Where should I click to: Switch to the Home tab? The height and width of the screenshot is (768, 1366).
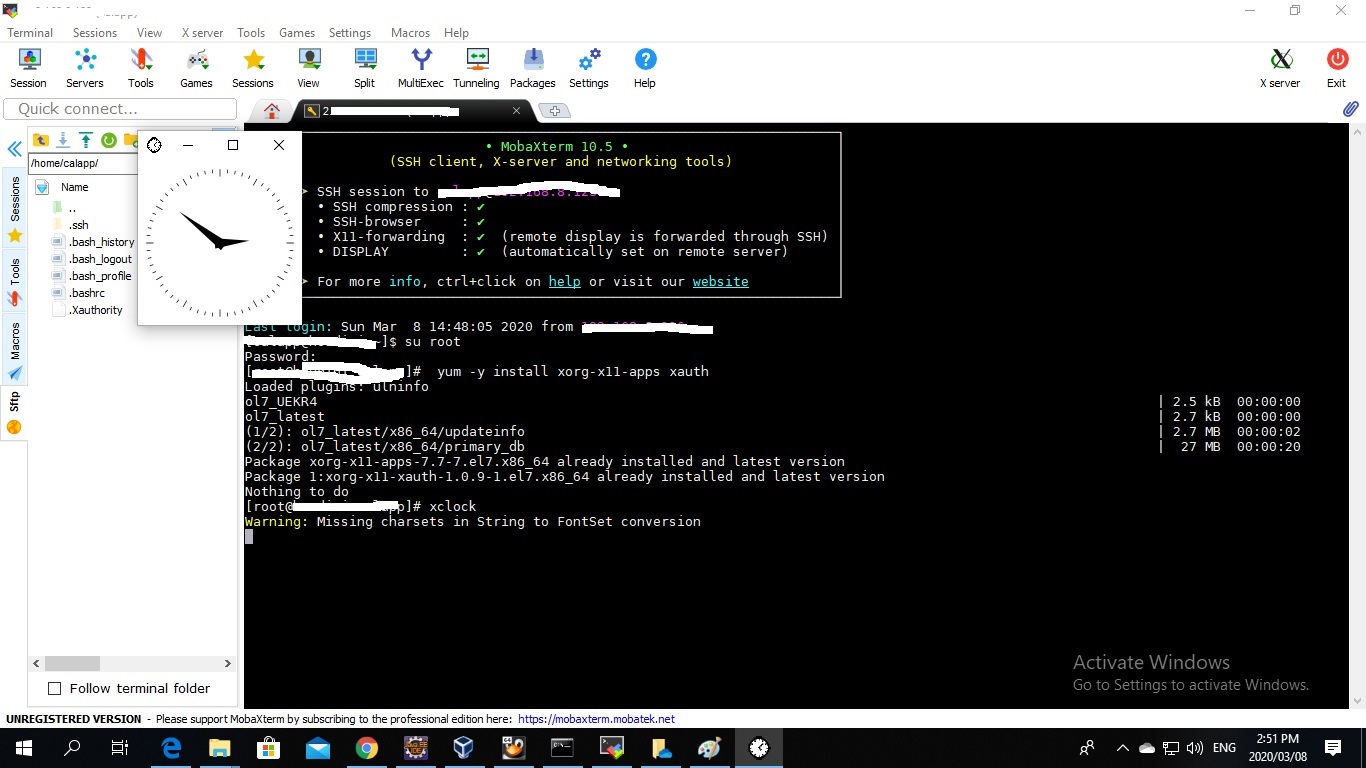click(x=270, y=110)
